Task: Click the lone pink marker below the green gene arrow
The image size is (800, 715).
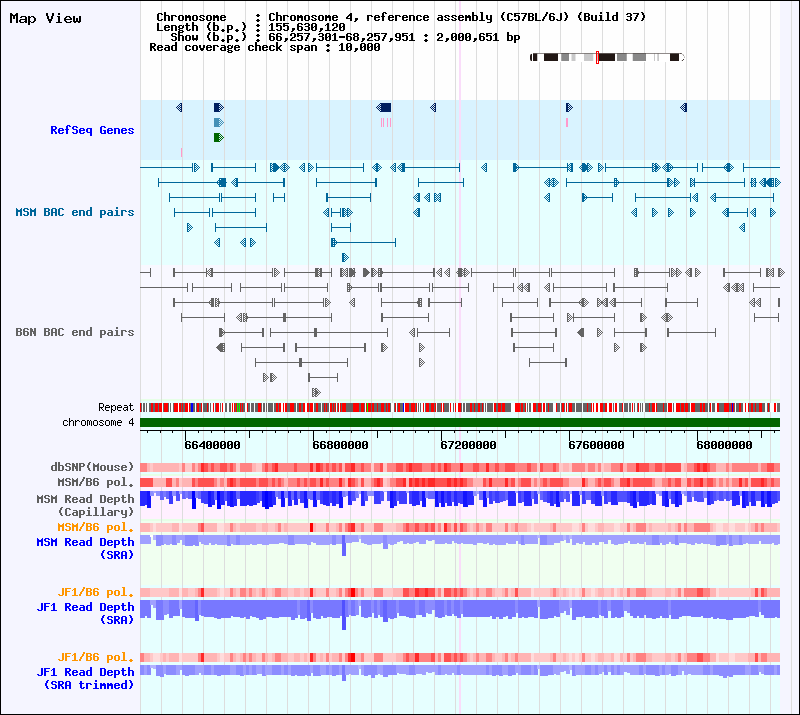Action: click(181, 152)
